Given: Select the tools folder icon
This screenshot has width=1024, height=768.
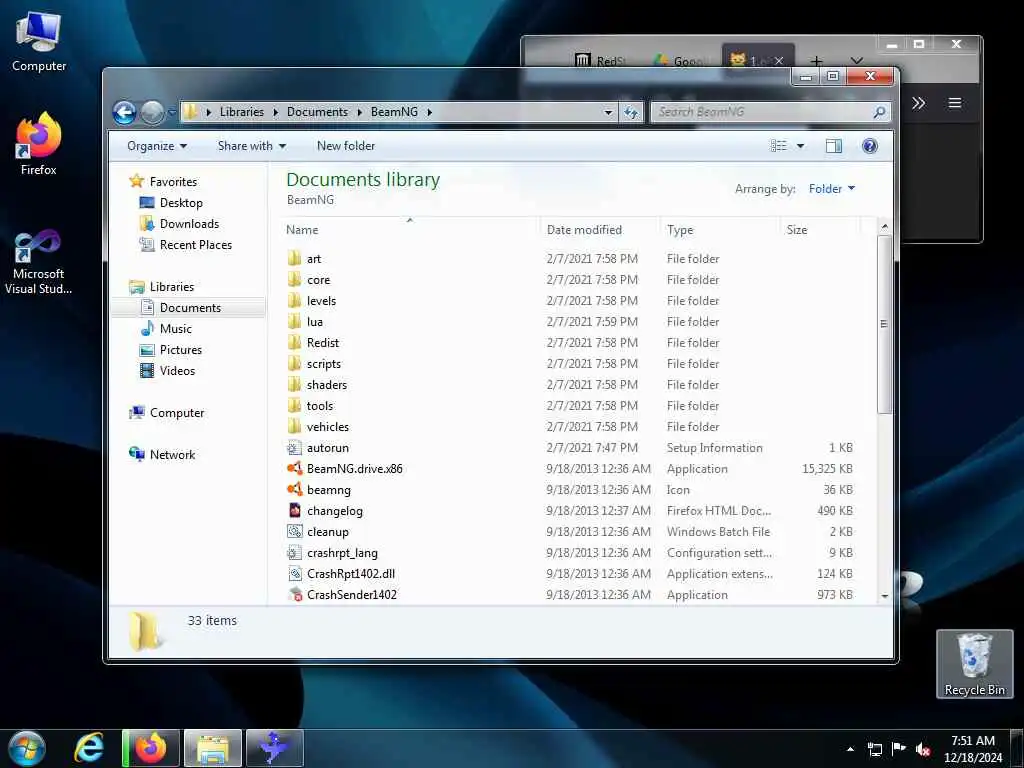Looking at the screenshot, I should pyautogui.click(x=295, y=406).
